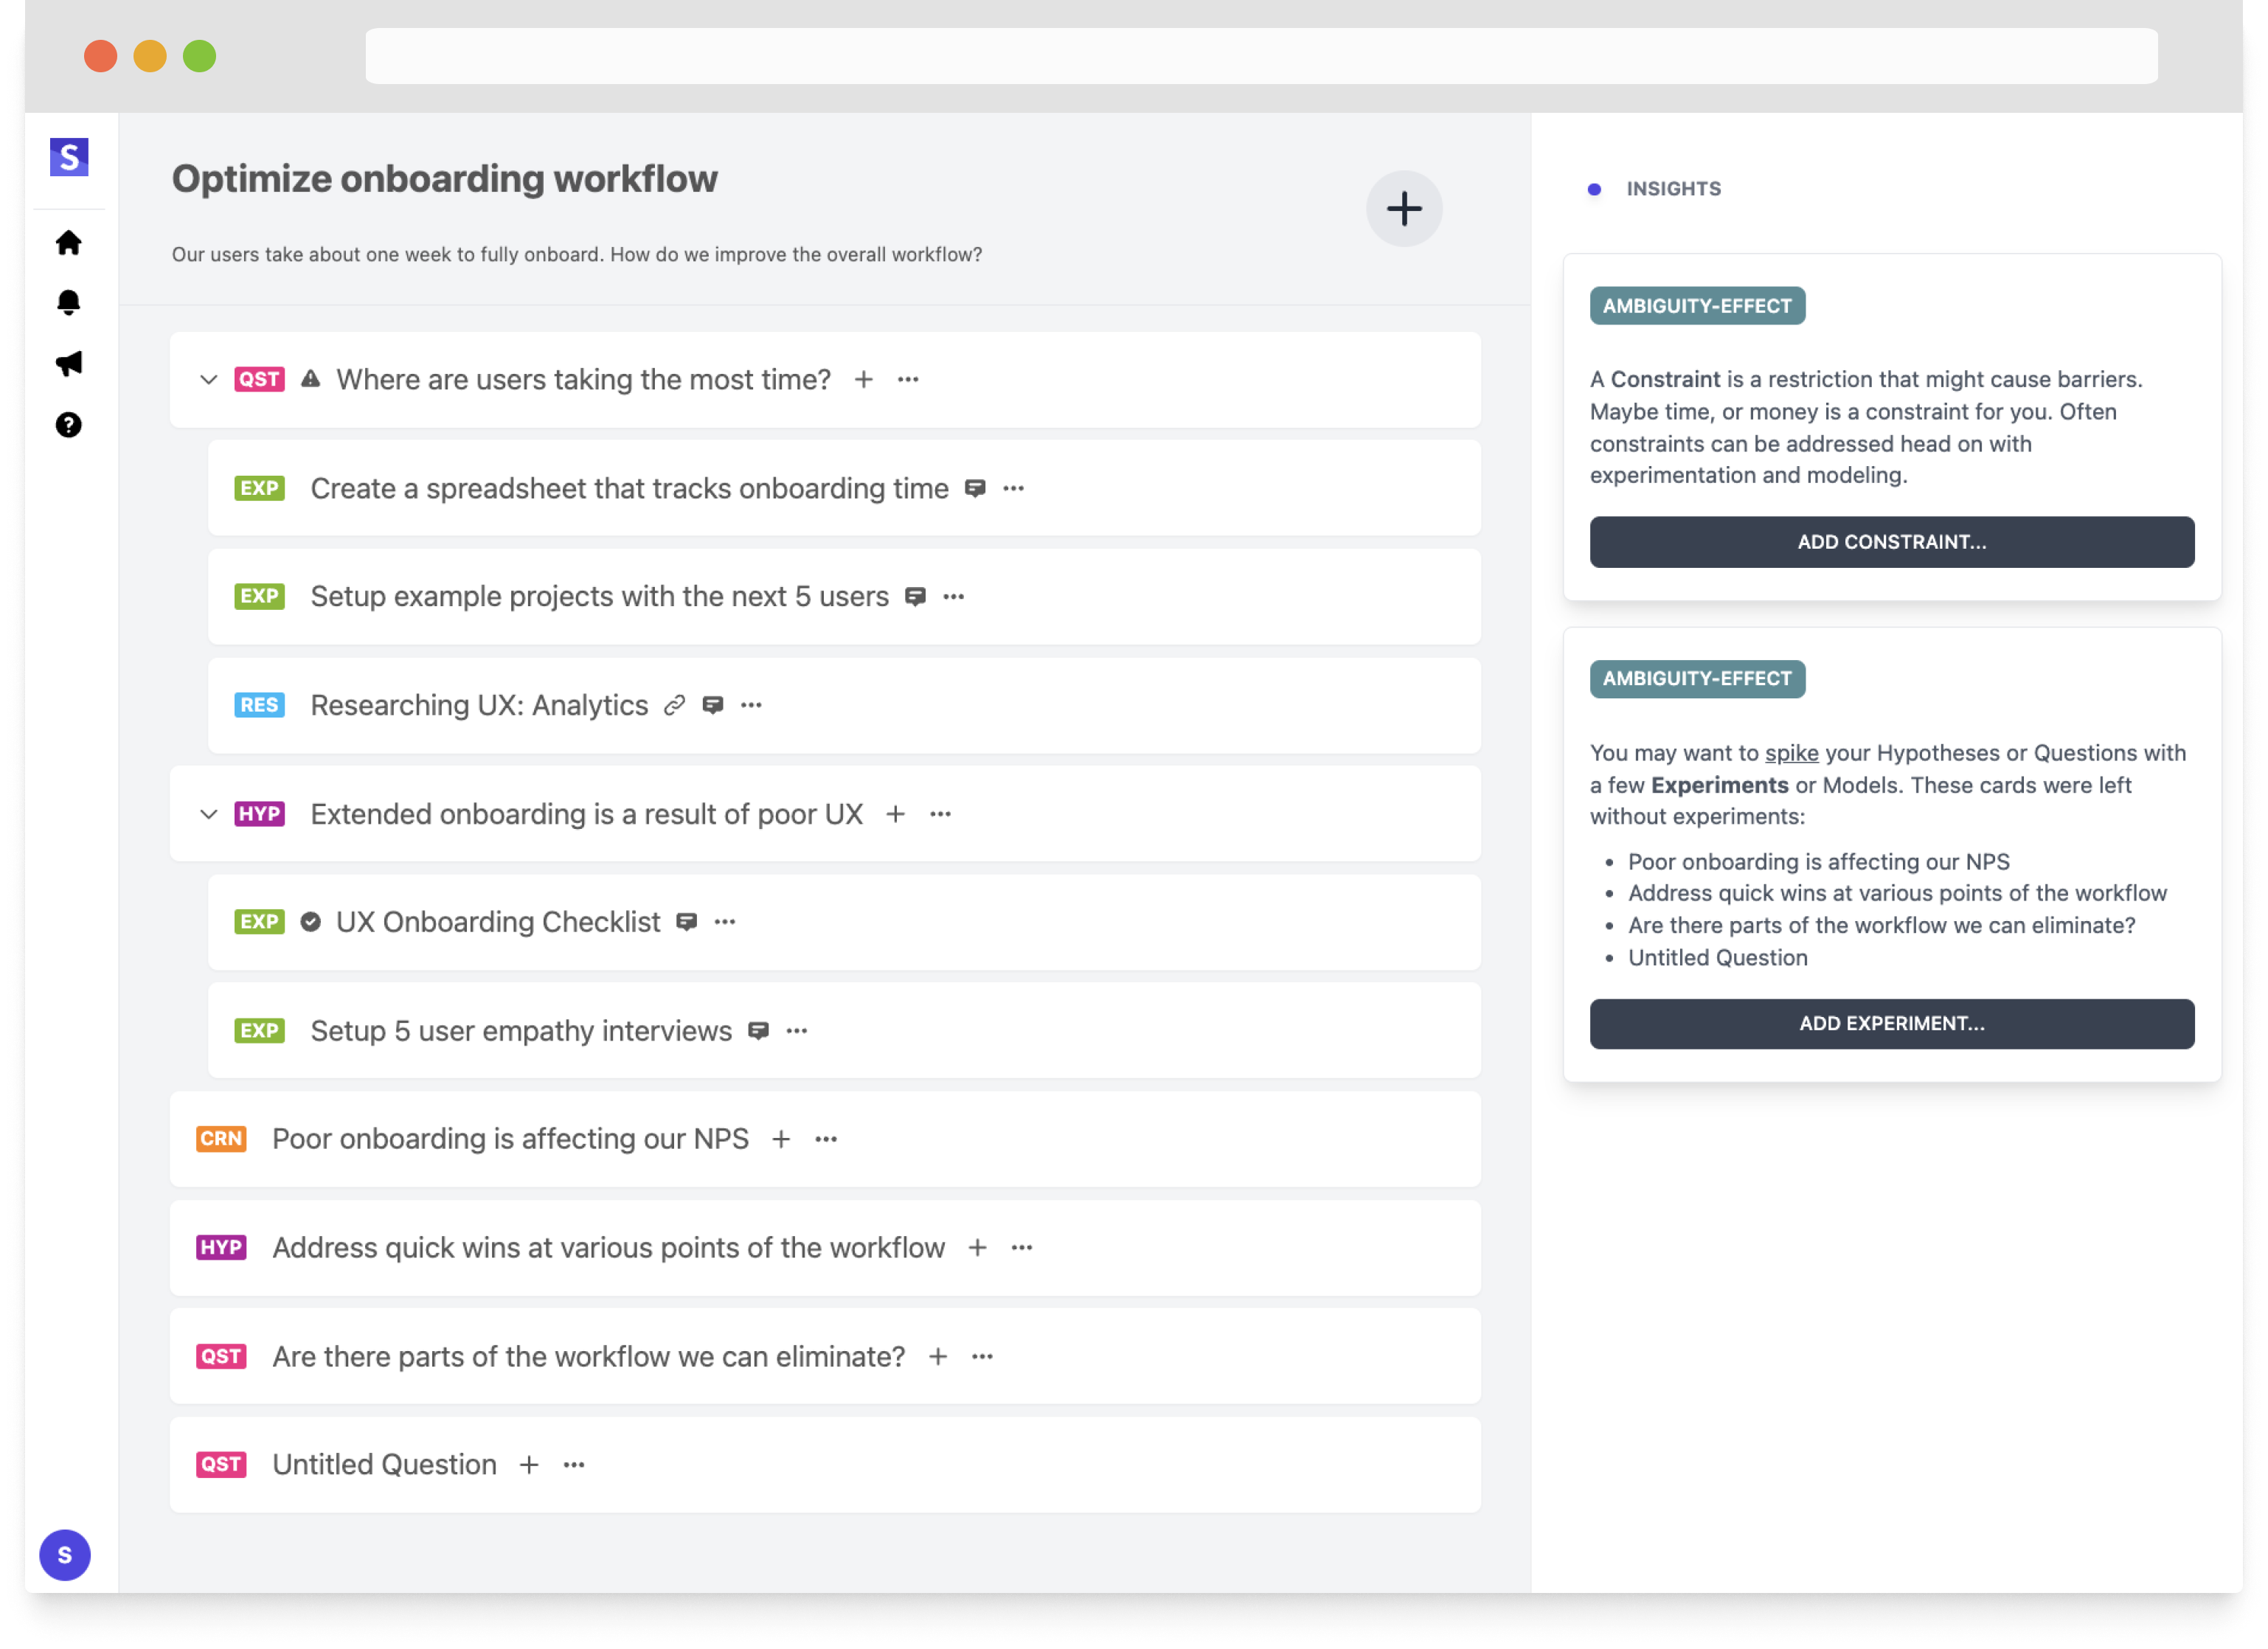This screenshot has width=2268, height=1649.
Task: Add child to 'Are there parts of the workflow' card
Action: click(938, 1357)
